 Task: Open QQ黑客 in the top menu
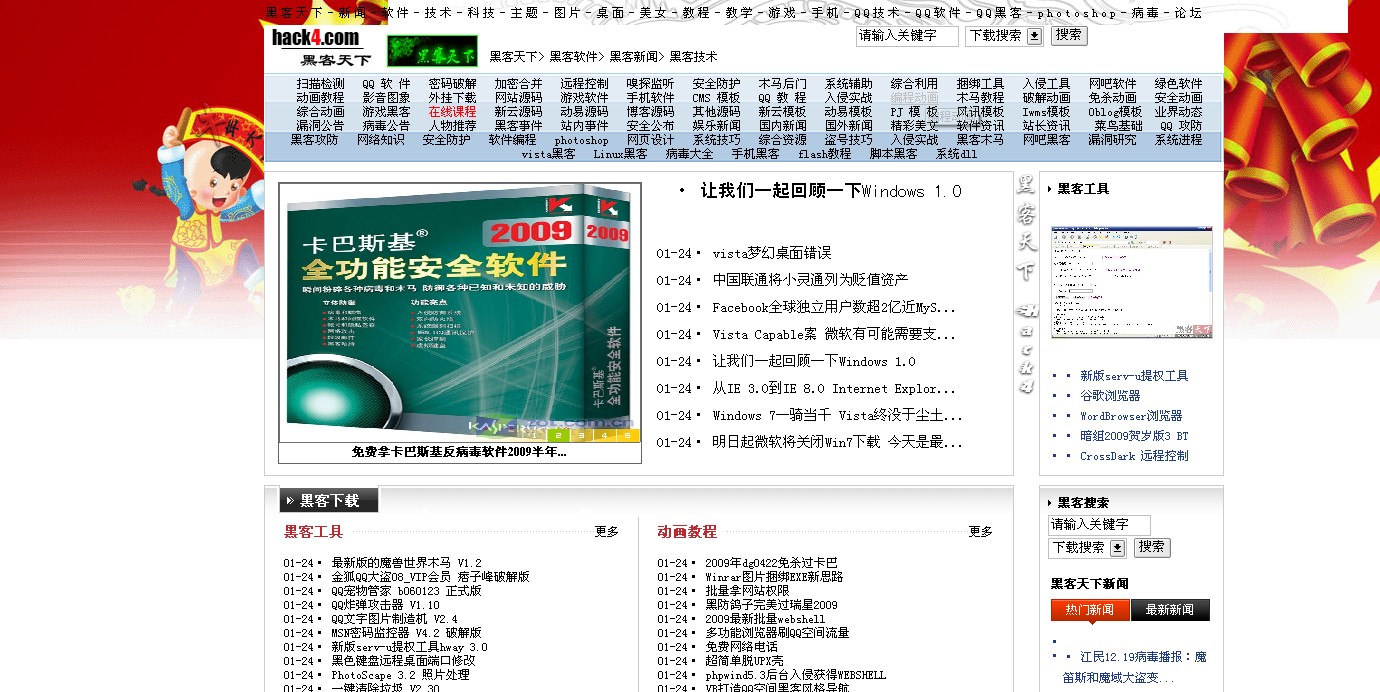click(999, 13)
